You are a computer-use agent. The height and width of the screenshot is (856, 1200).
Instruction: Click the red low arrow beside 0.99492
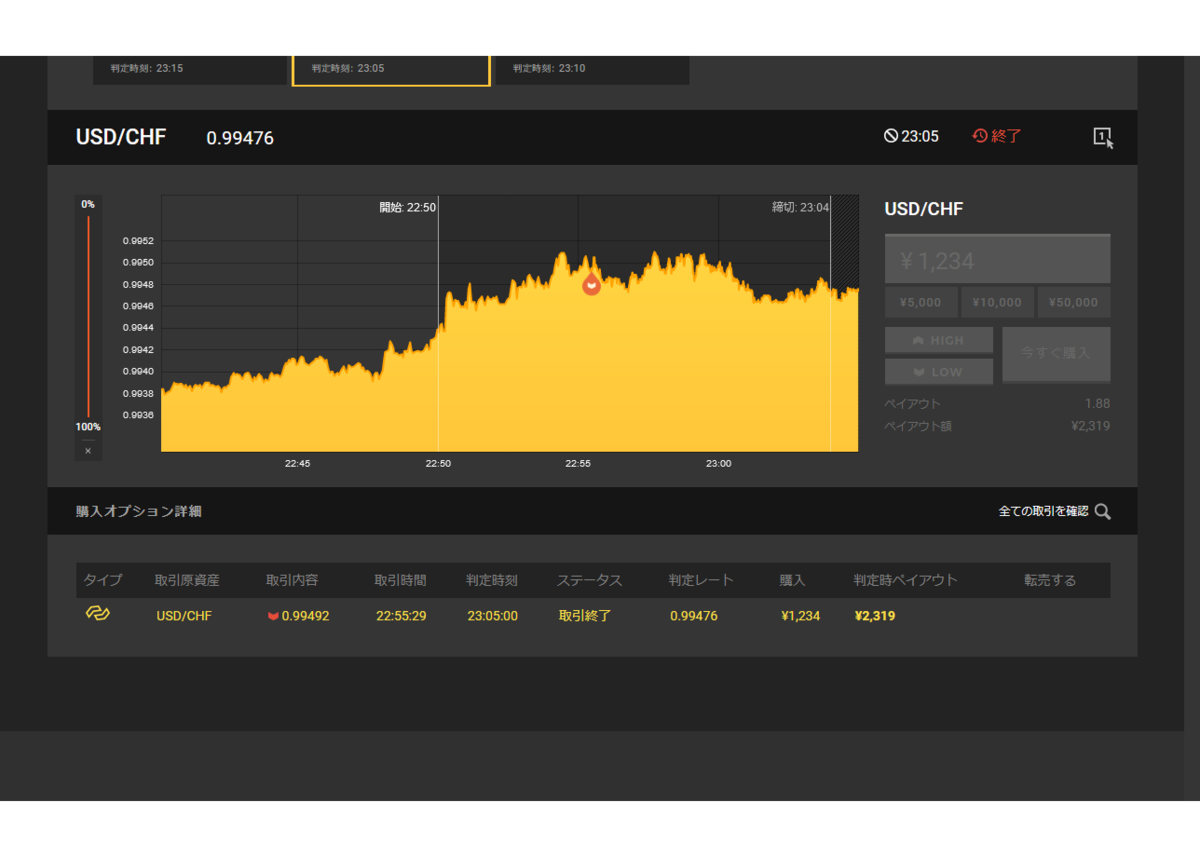coord(273,616)
